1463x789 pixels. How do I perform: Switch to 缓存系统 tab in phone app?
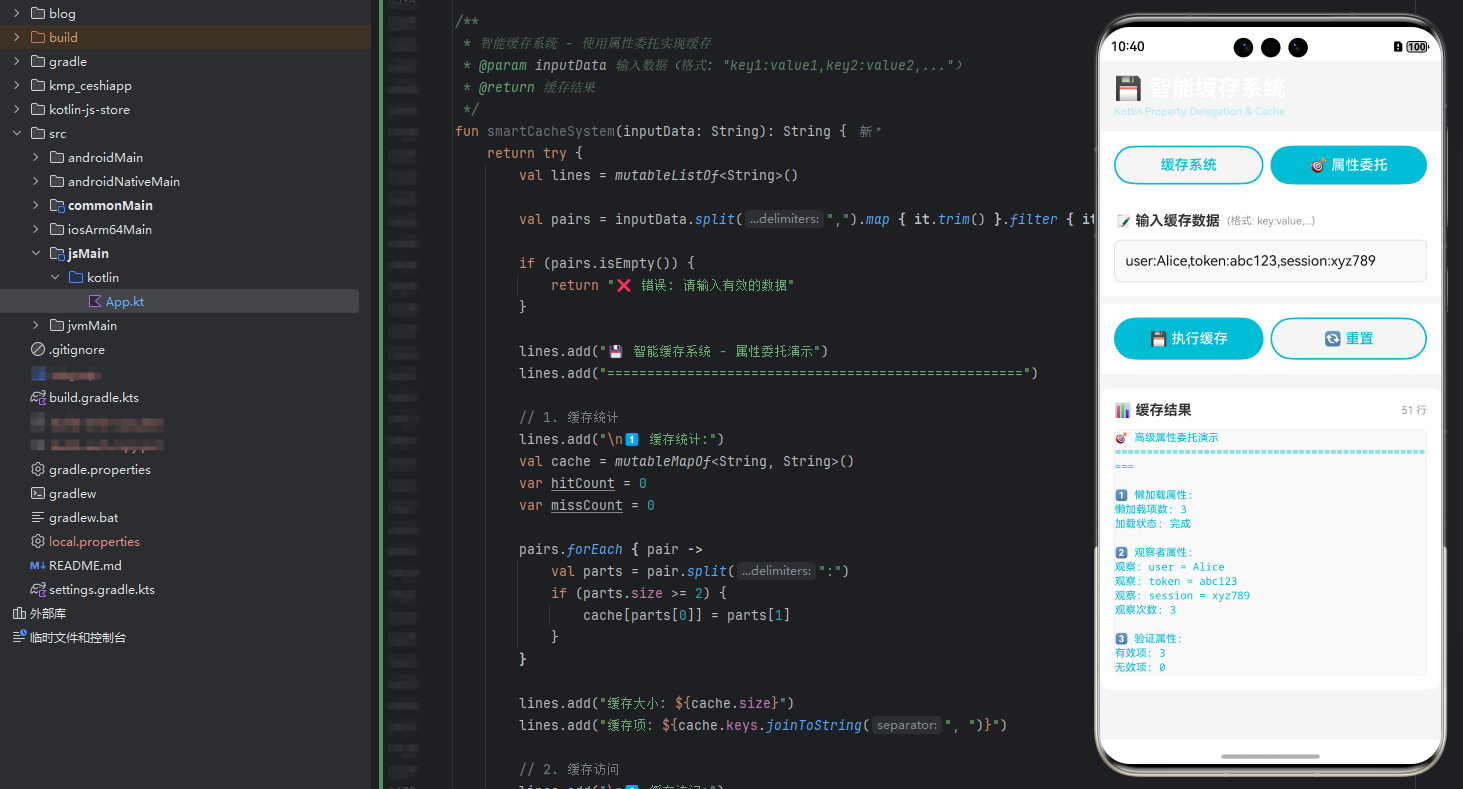pos(1188,165)
